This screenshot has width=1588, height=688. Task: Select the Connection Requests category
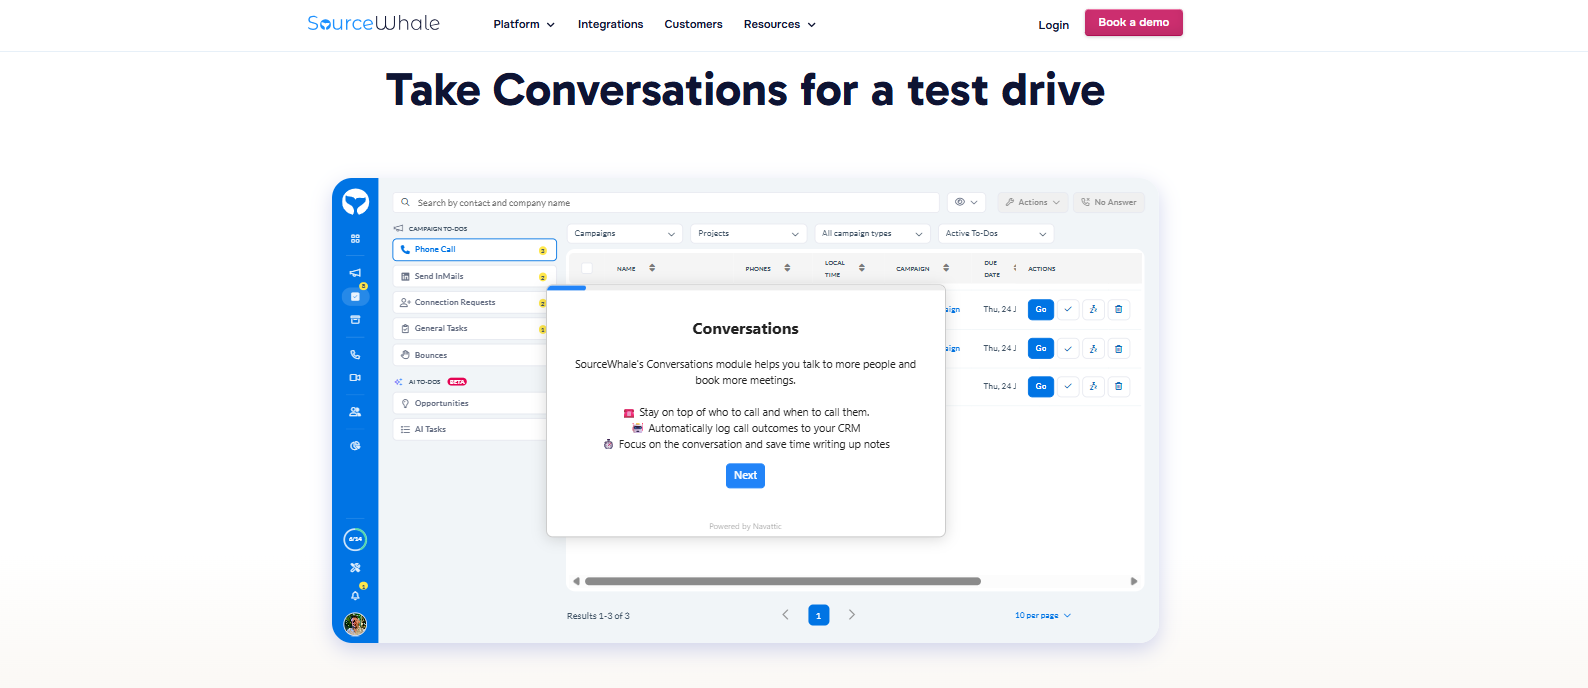pos(470,302)
